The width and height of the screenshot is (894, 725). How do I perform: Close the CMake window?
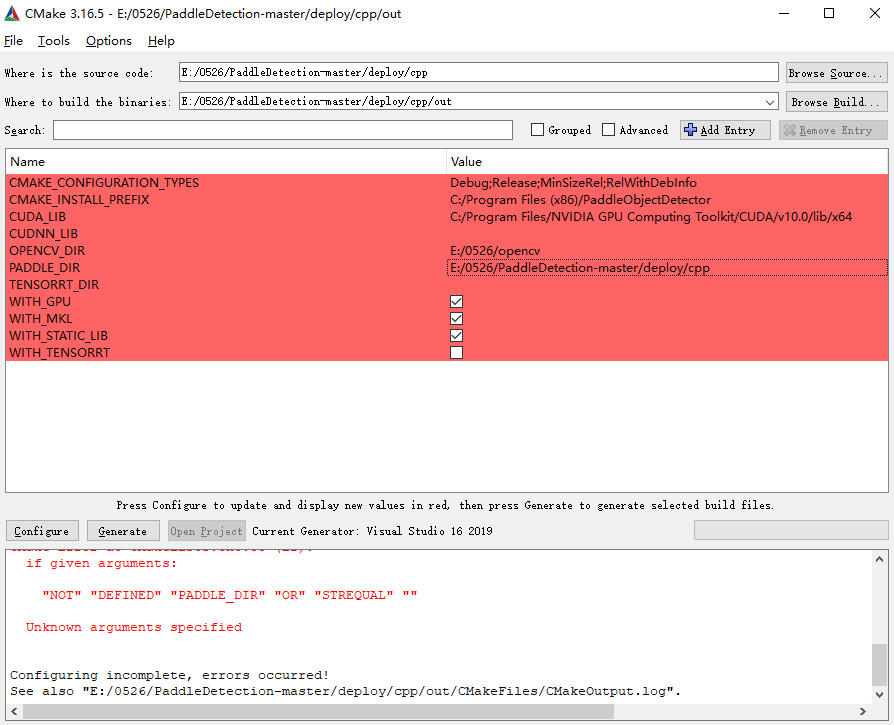click(875, 14)
